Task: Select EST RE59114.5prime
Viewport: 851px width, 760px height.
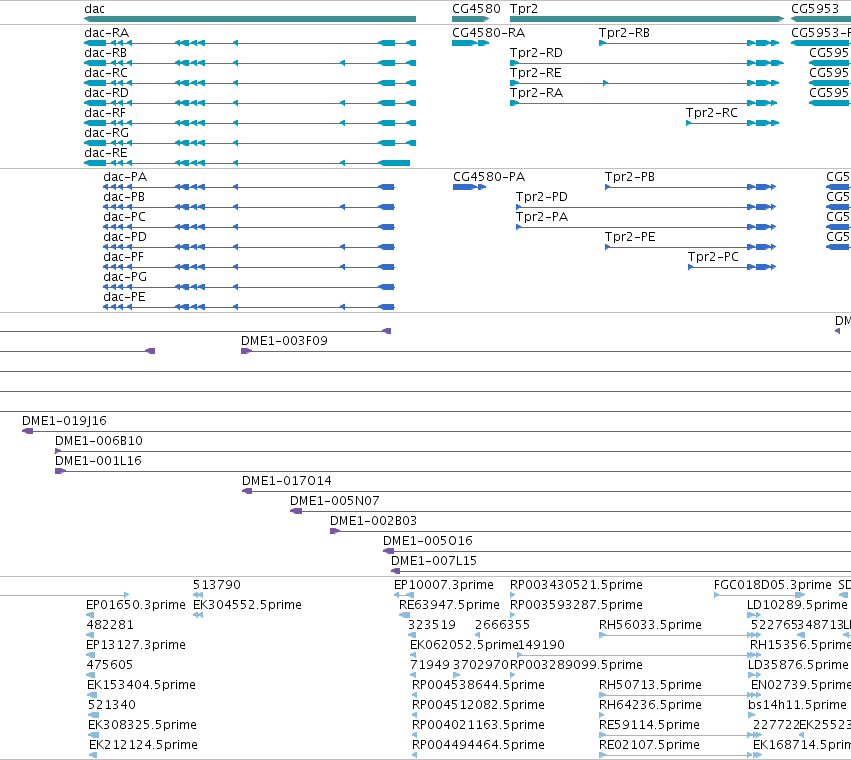Action: (x=649, y=725)
